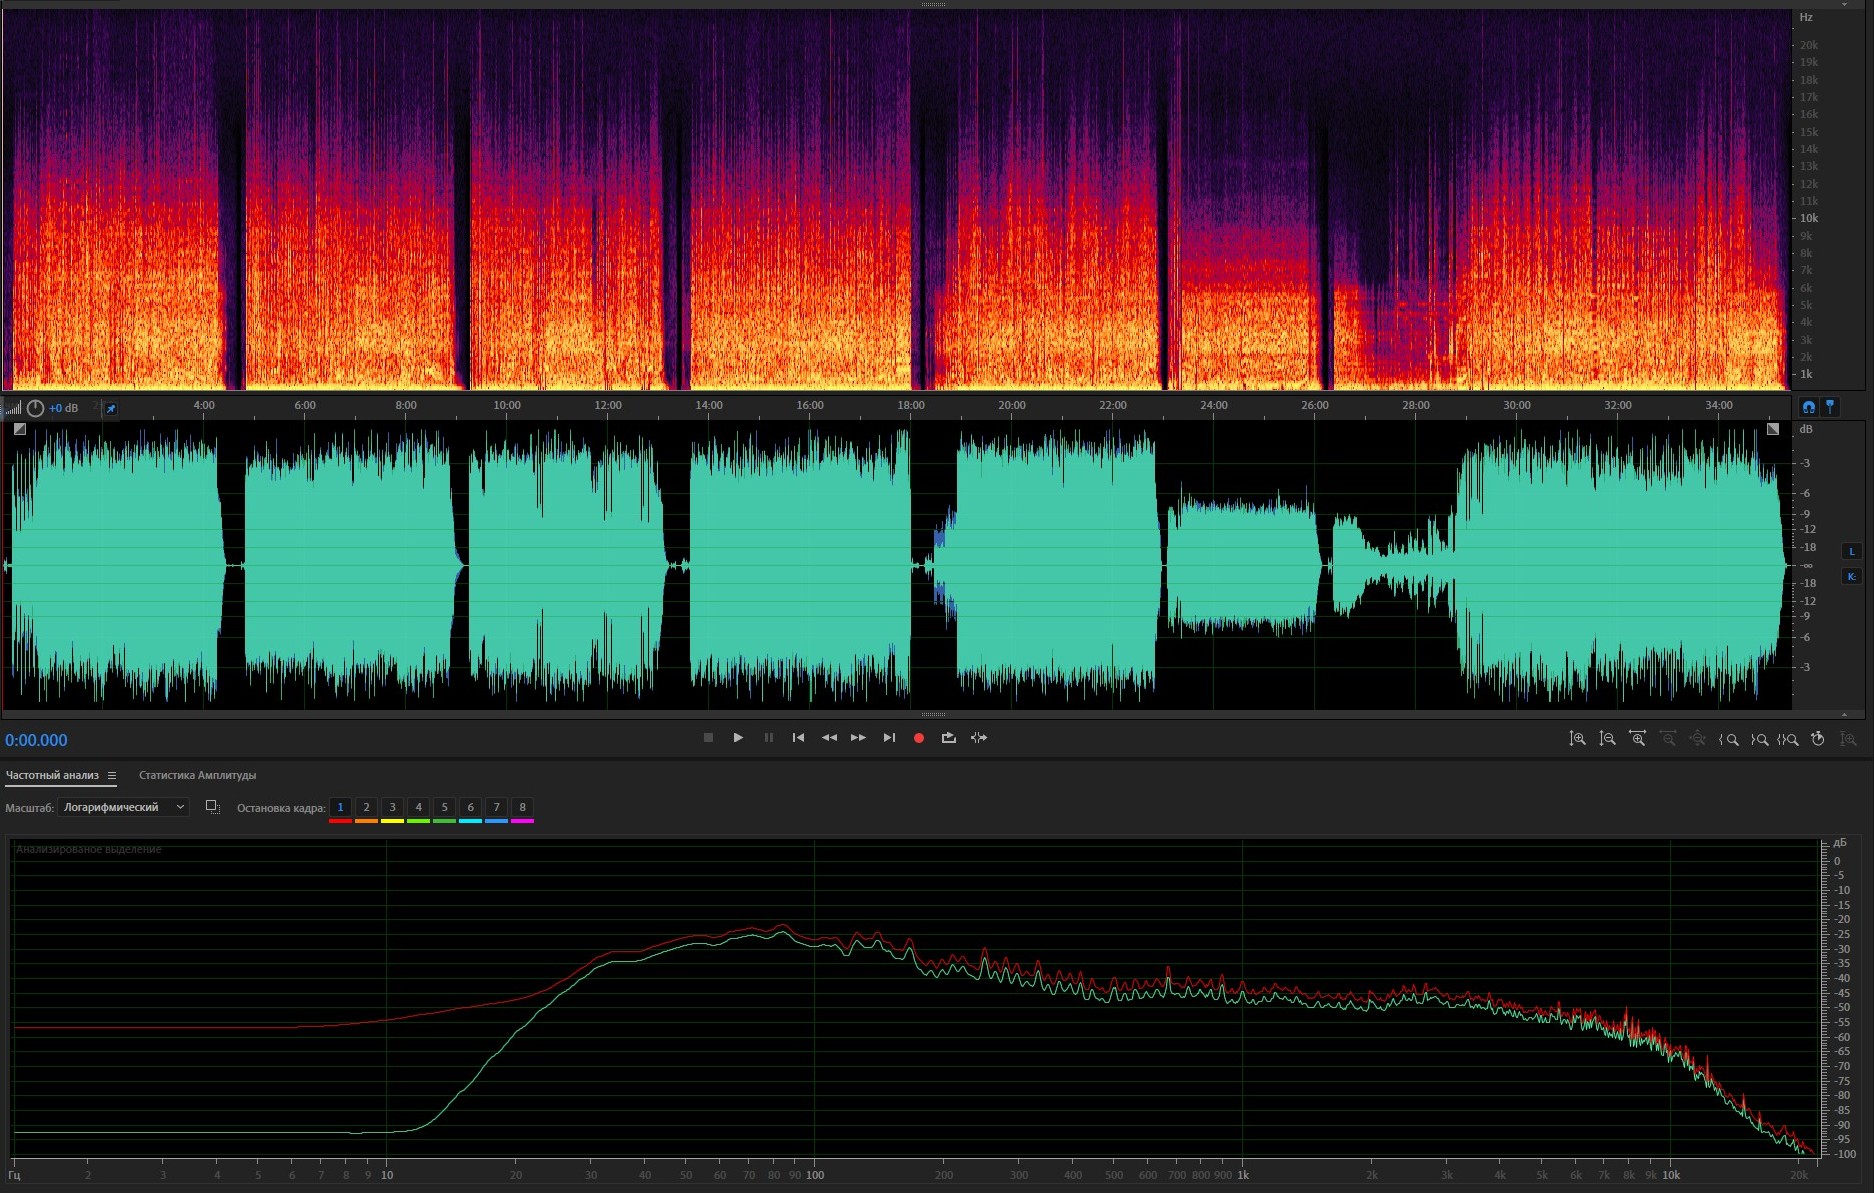Image resolution: width=1874 pixels, height=1193 pixels.
Task: Click the Skip Selection icon
Action: tap(978, 738)
